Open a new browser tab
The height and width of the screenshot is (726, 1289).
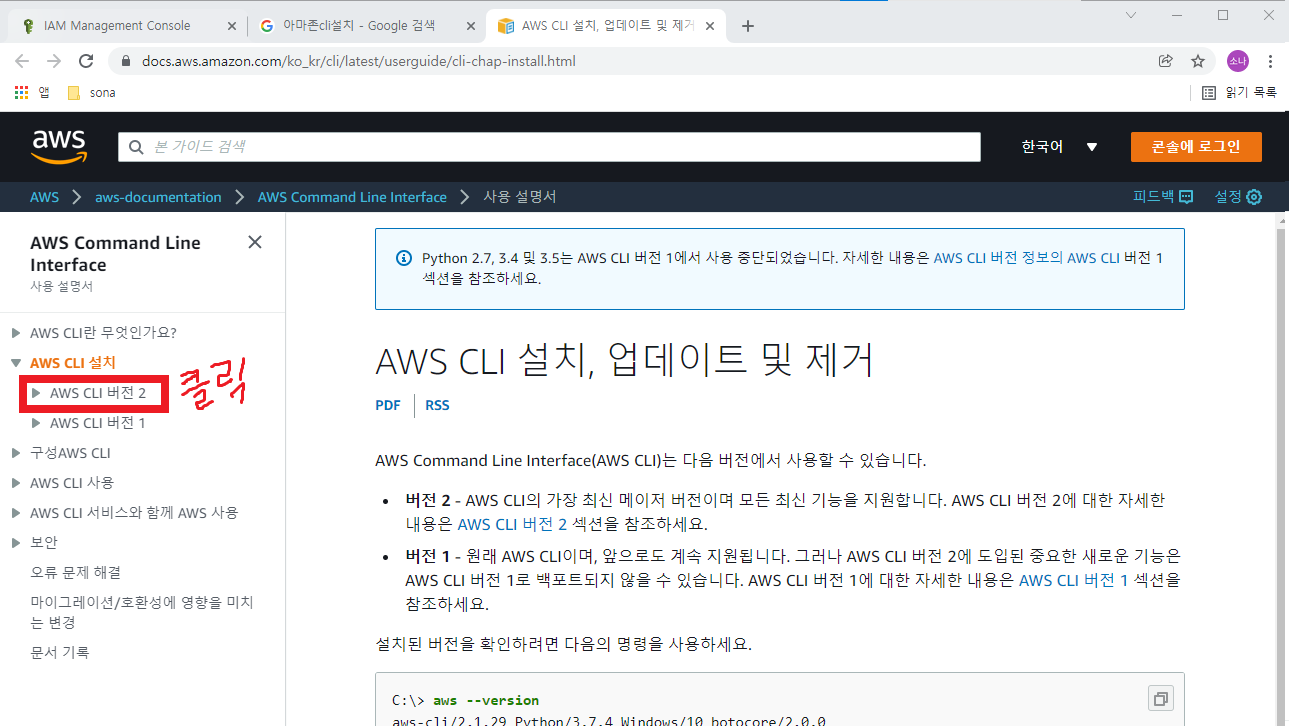tap(748, 26)
